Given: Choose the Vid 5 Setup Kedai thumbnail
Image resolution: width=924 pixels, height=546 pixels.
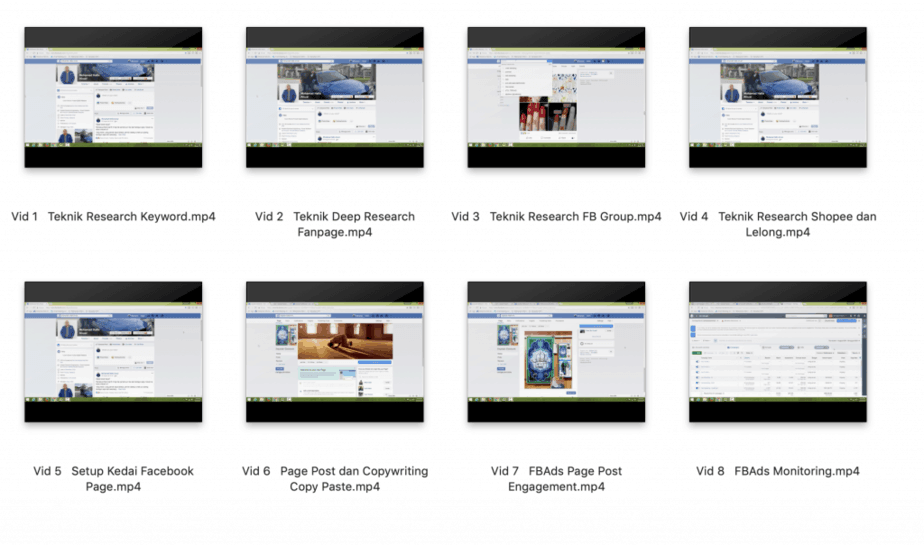Looking at the screenshot, I should click(x=113, y=351).
